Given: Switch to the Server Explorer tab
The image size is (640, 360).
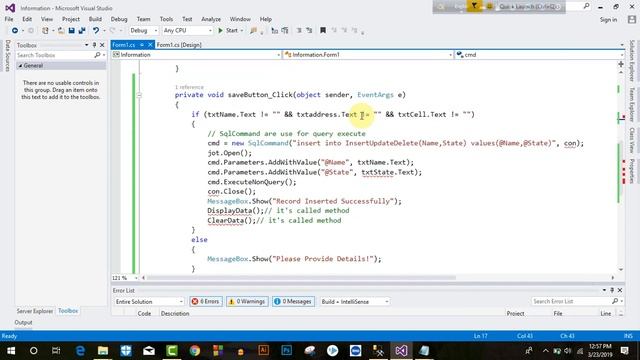Looking at the screenshot, I should (35, 311).
